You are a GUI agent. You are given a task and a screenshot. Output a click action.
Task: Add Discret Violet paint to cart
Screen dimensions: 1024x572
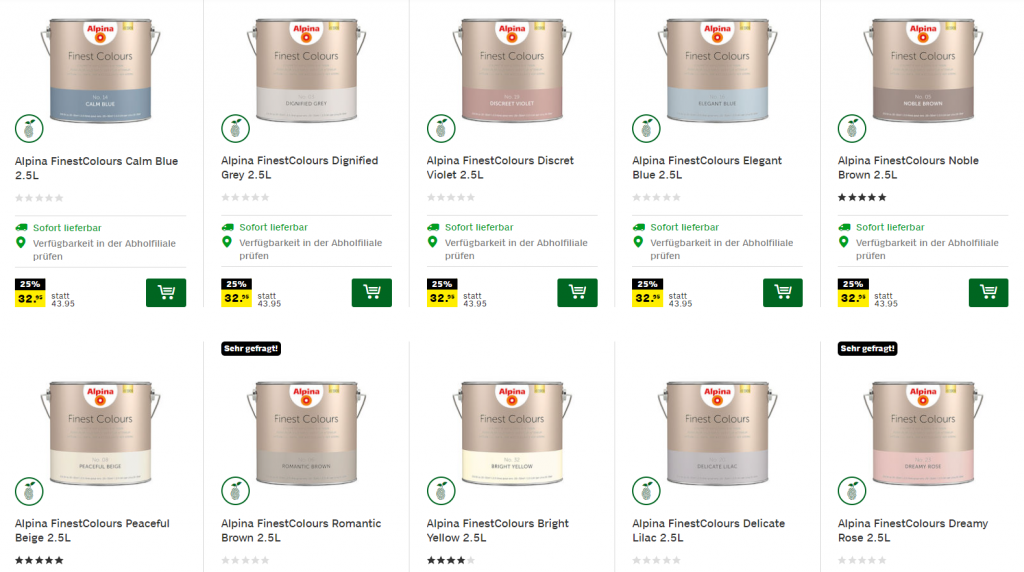click(x=577, y=292)
